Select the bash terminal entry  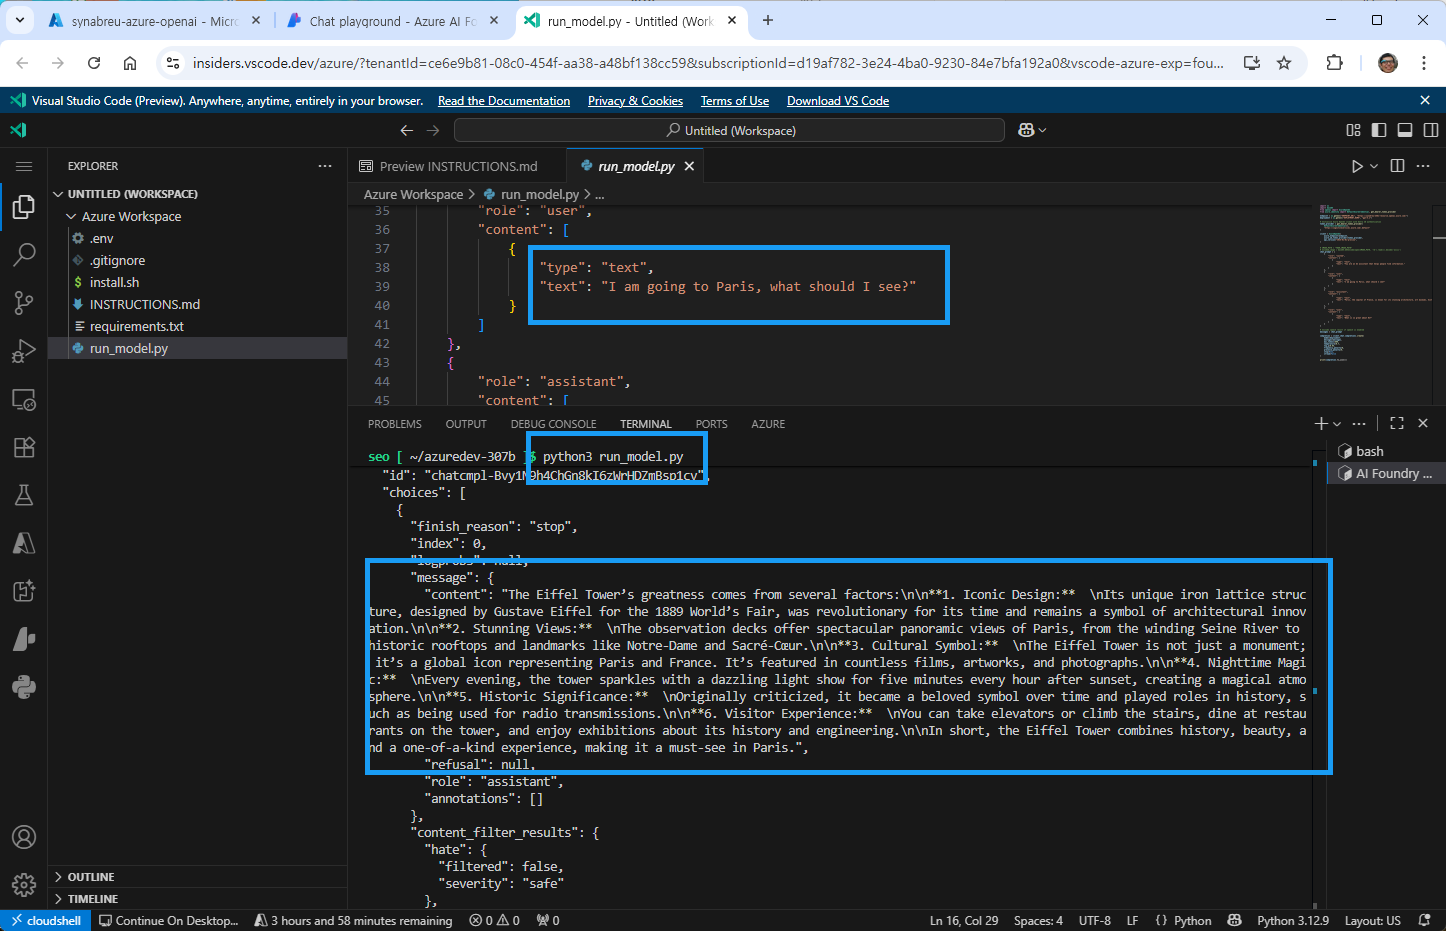point(1385,451)
